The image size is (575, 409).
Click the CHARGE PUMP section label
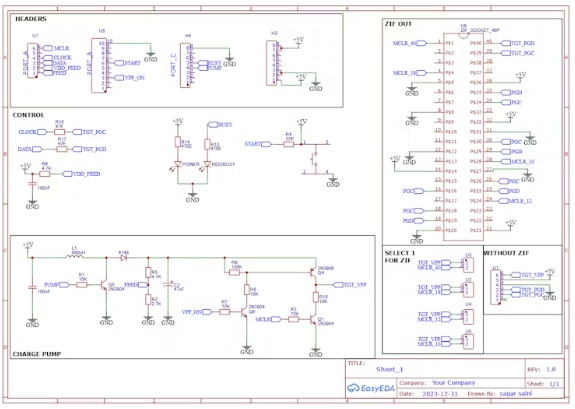point(37,354)
